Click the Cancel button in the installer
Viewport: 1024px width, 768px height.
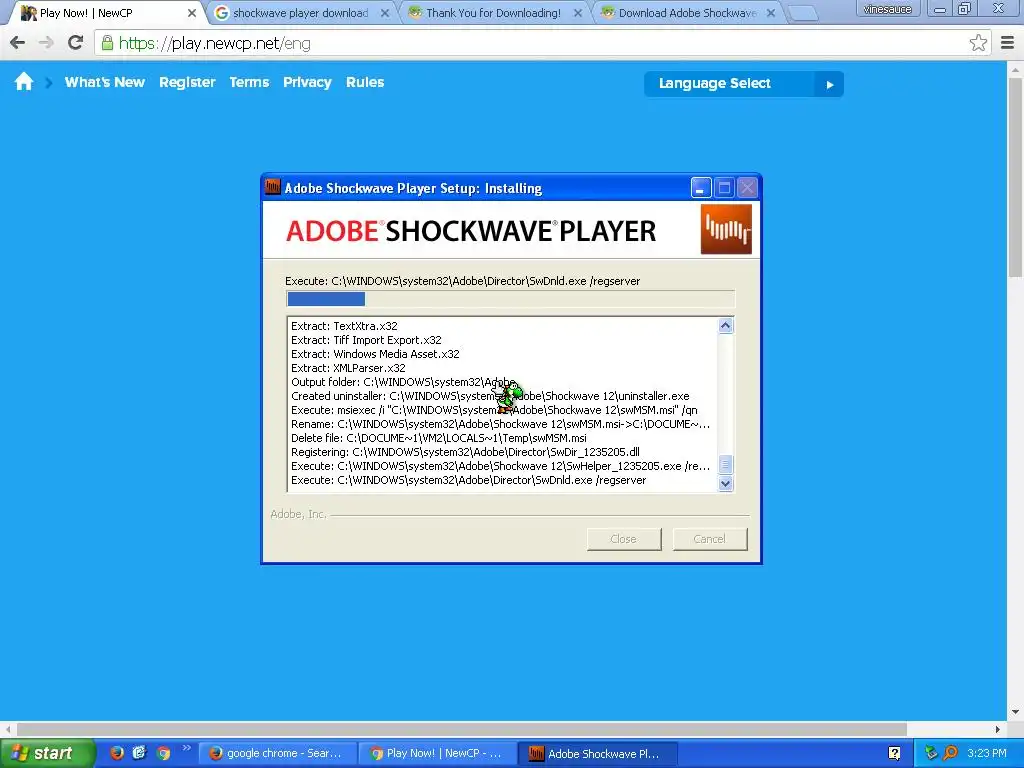tap(710, 539)
